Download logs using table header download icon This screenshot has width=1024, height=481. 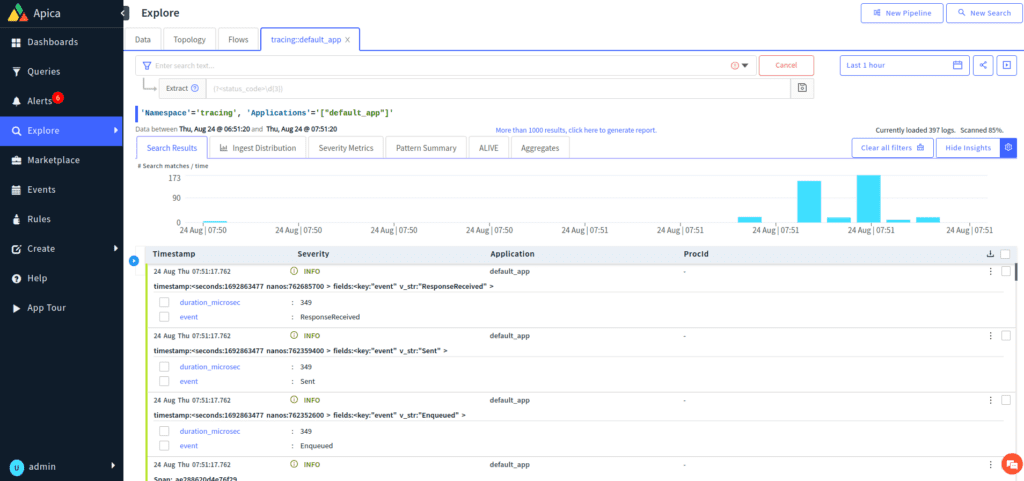coord(991,254)
